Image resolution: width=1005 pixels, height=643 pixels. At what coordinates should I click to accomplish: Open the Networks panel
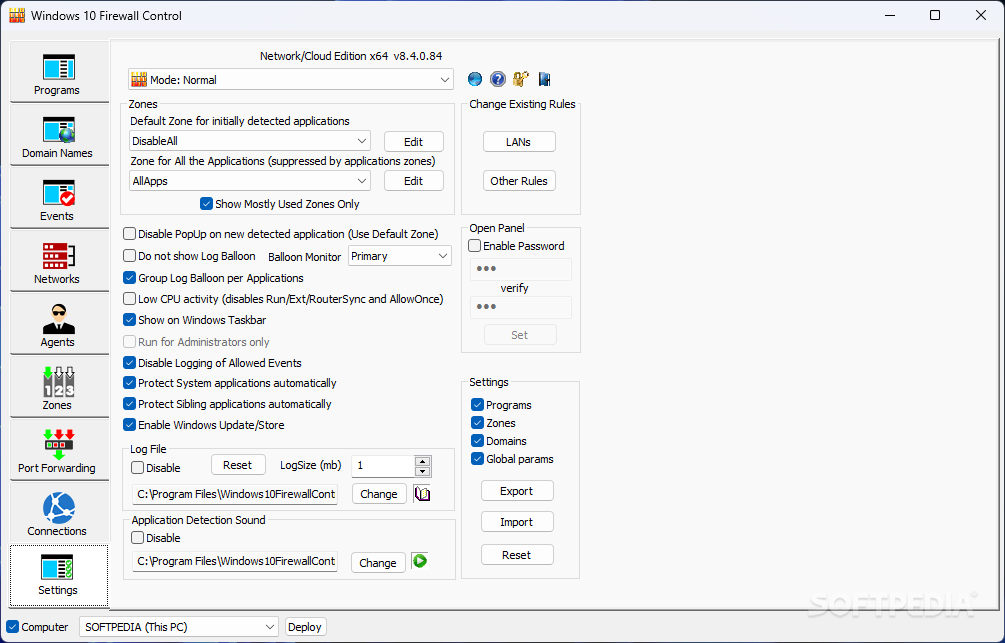59,261
